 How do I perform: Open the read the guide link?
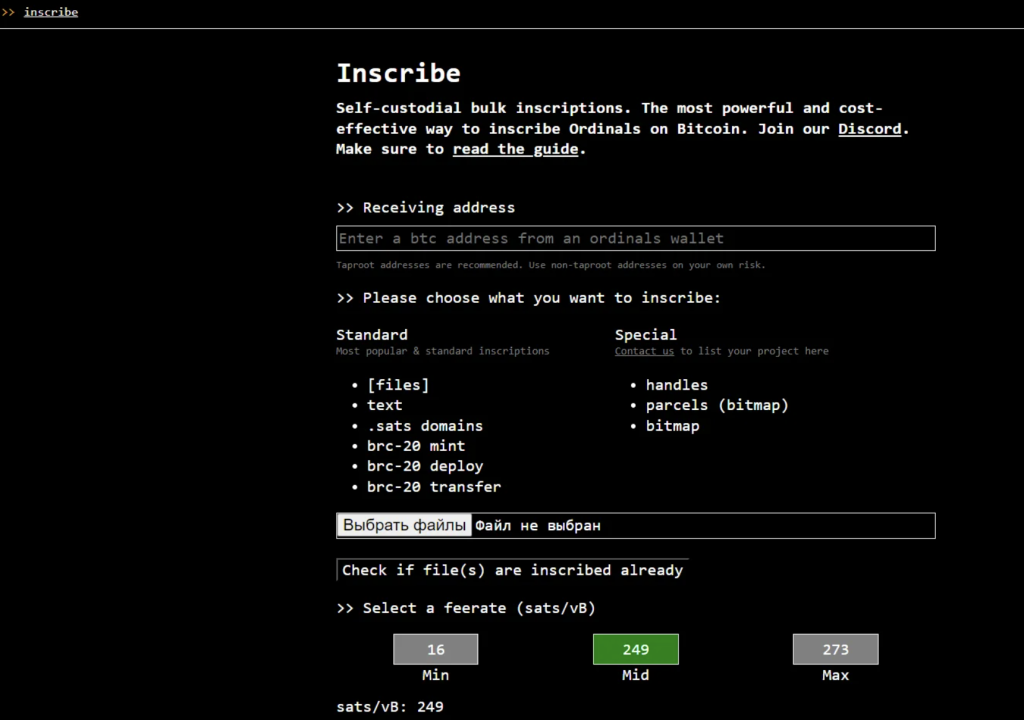[515, 149]
